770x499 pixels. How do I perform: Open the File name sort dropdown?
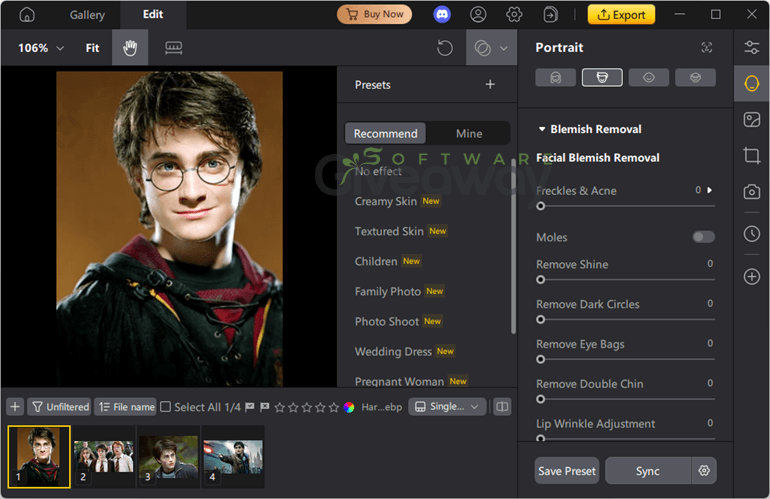[126, 407]
